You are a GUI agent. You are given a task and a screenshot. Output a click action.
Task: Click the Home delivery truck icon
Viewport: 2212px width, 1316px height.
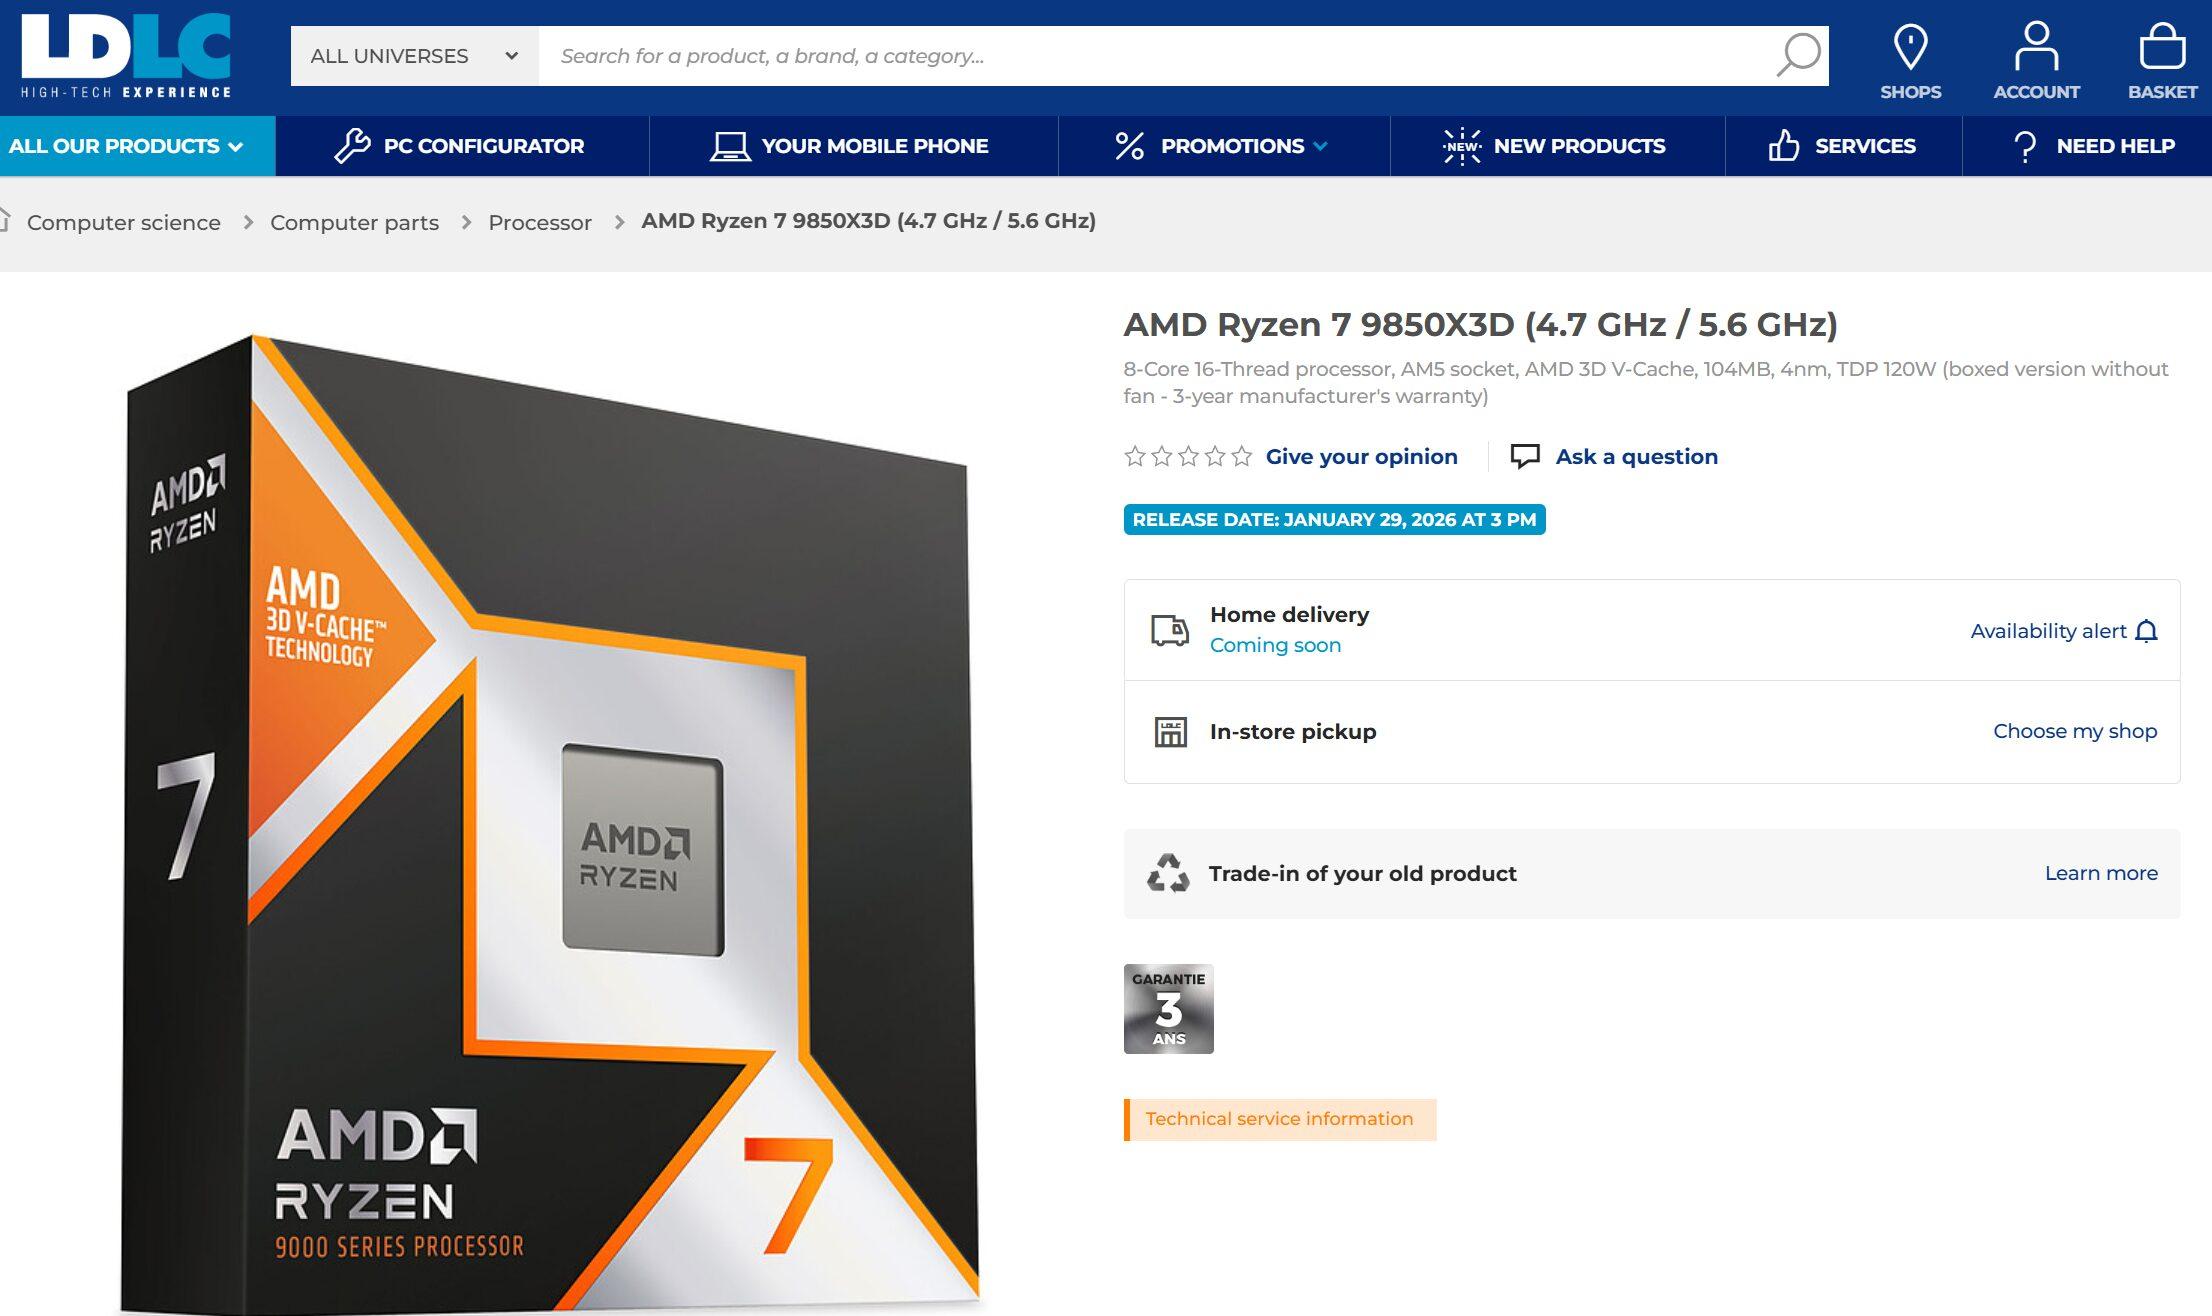click(1171, 628)
